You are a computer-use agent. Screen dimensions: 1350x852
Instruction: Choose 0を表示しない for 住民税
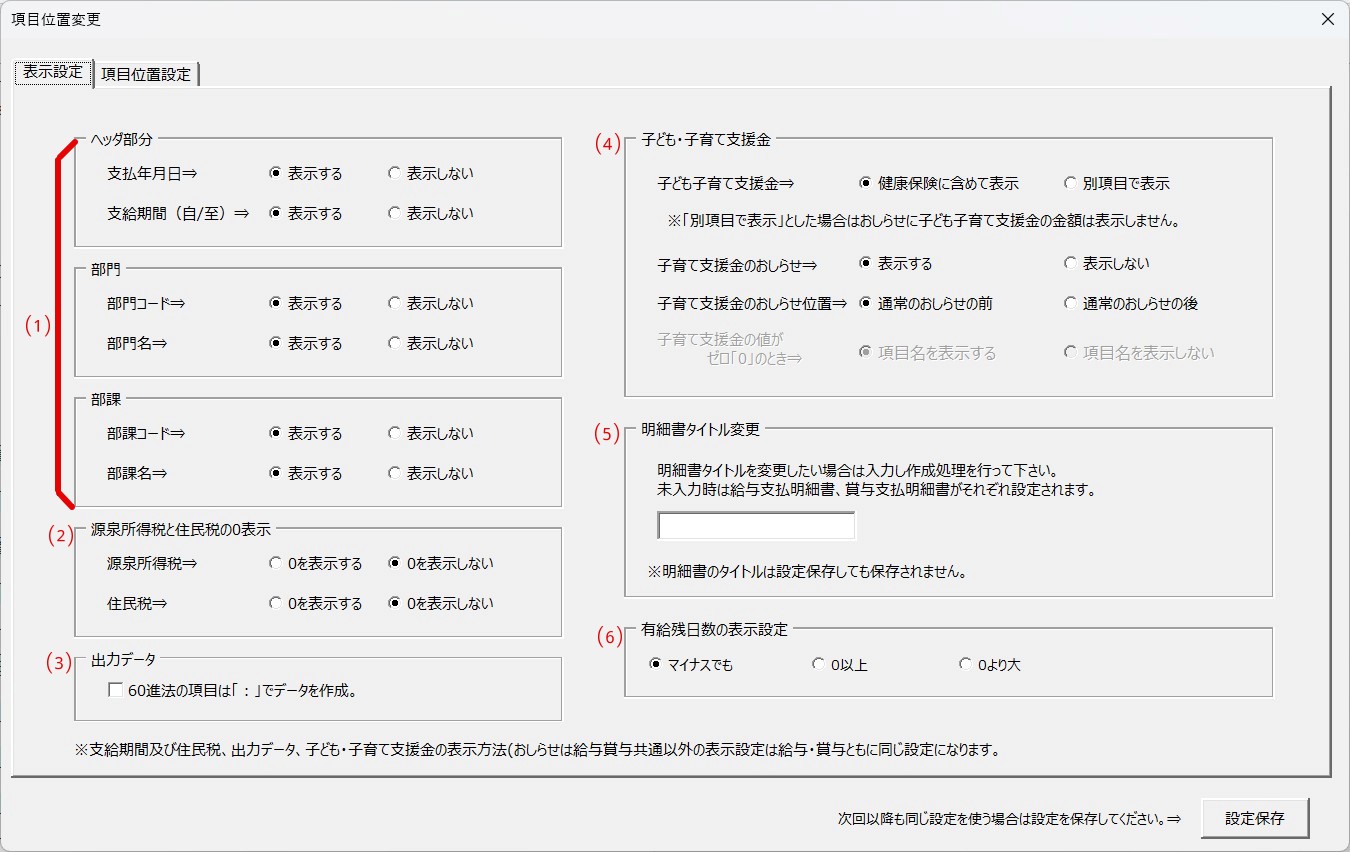pyautogui.click(x=441, y=603)
